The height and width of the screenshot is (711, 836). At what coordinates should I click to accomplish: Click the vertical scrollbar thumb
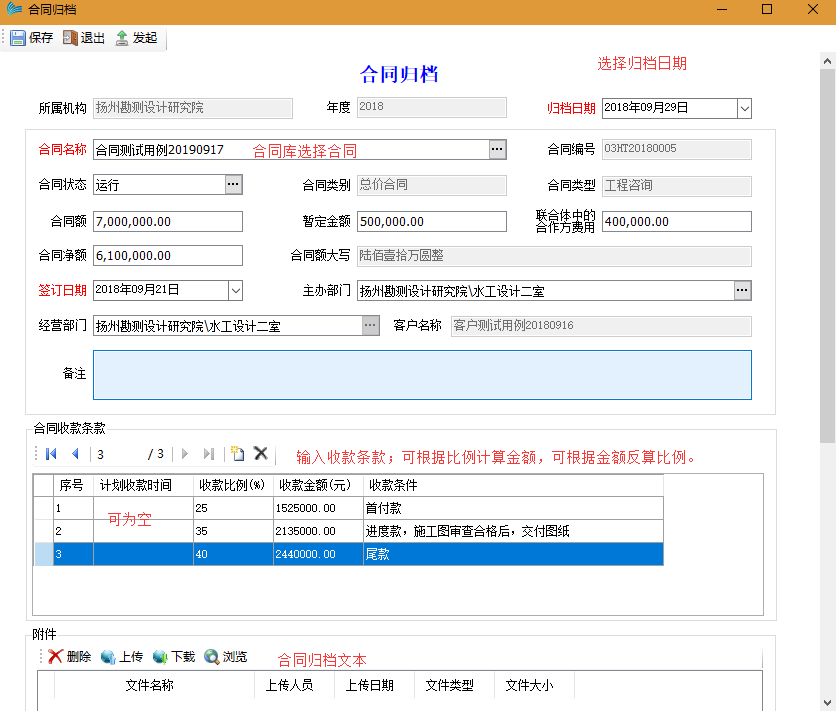827,256
